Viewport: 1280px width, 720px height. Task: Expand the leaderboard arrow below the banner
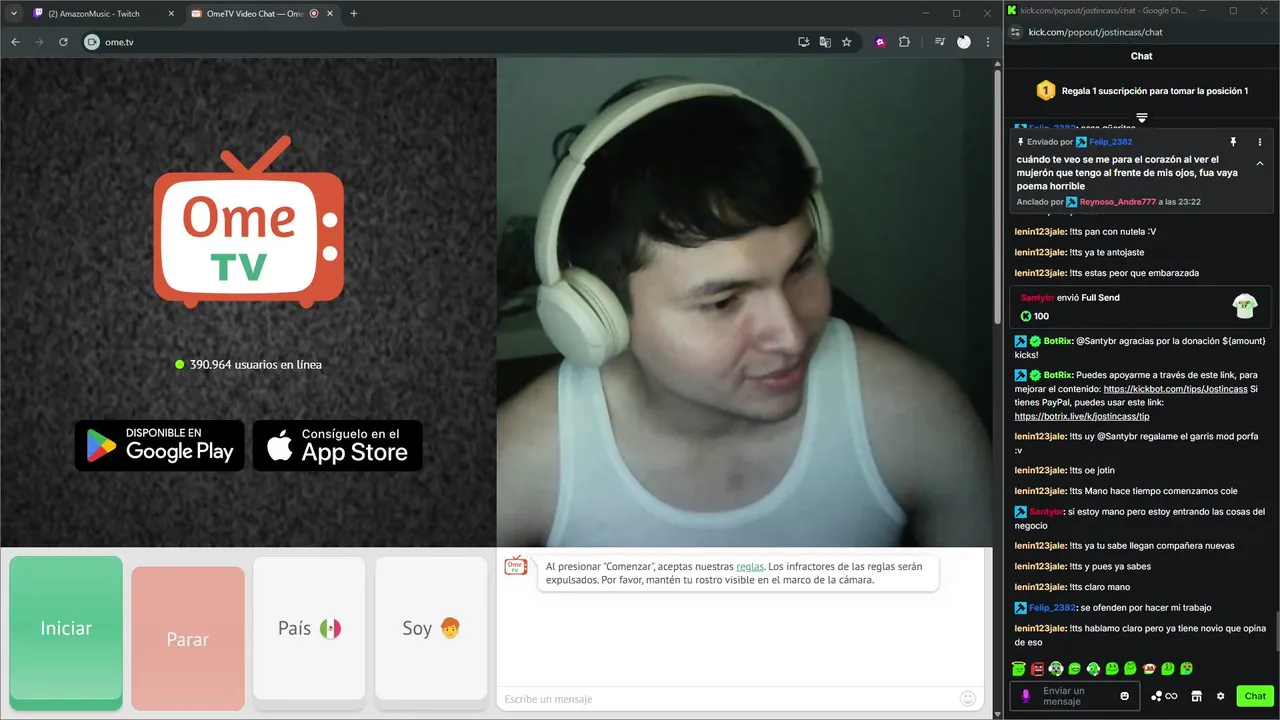click(x=1142, y=117)
